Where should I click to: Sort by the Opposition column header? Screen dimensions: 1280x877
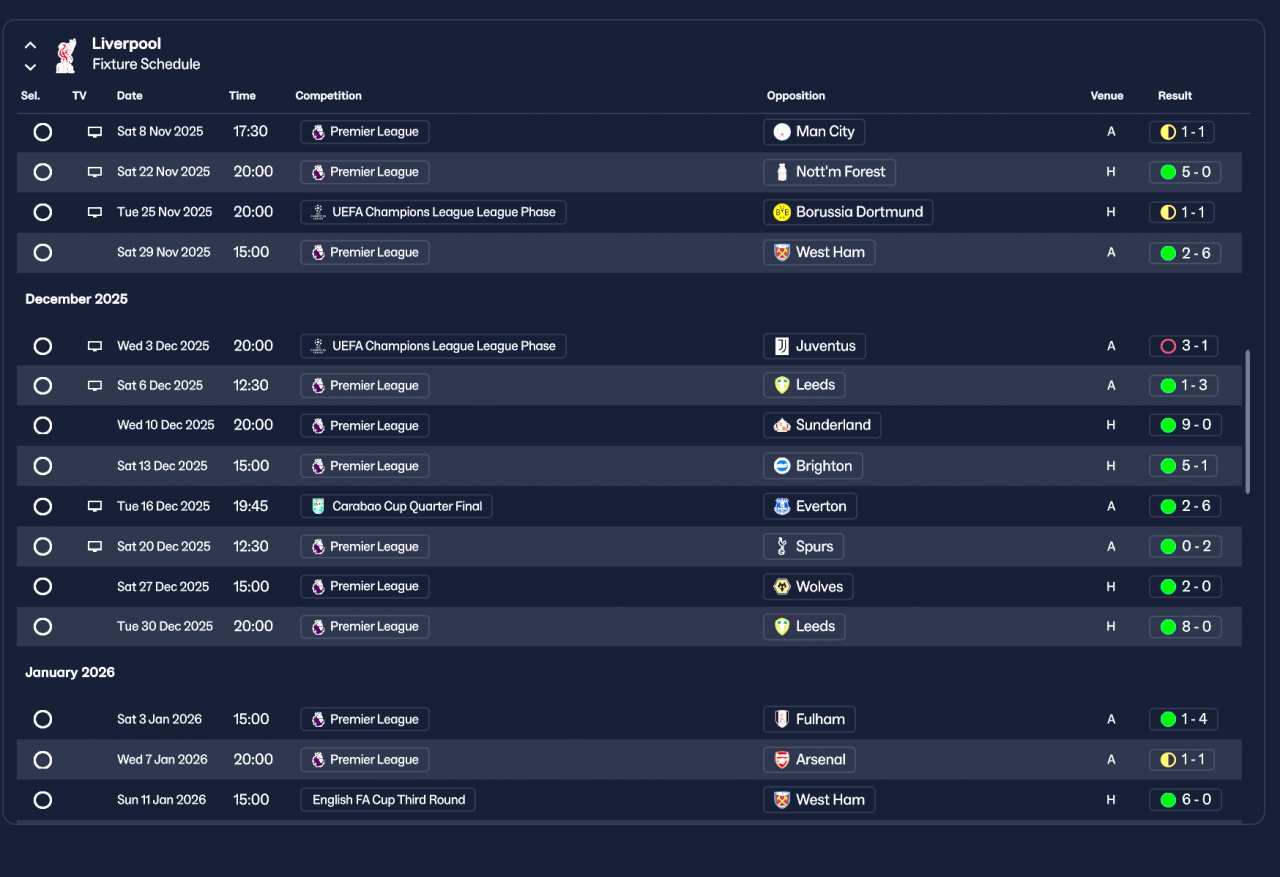coord(796,96)
